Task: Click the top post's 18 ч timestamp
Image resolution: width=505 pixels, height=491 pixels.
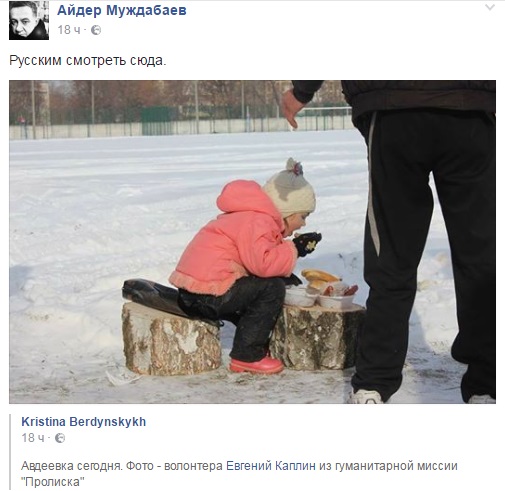Action: [x=69, y=30]
